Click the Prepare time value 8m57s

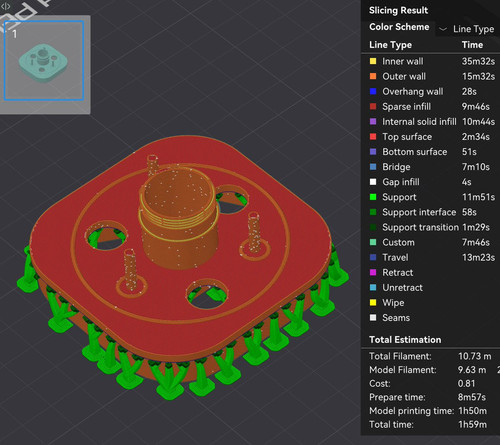click(x=472, y=397)
